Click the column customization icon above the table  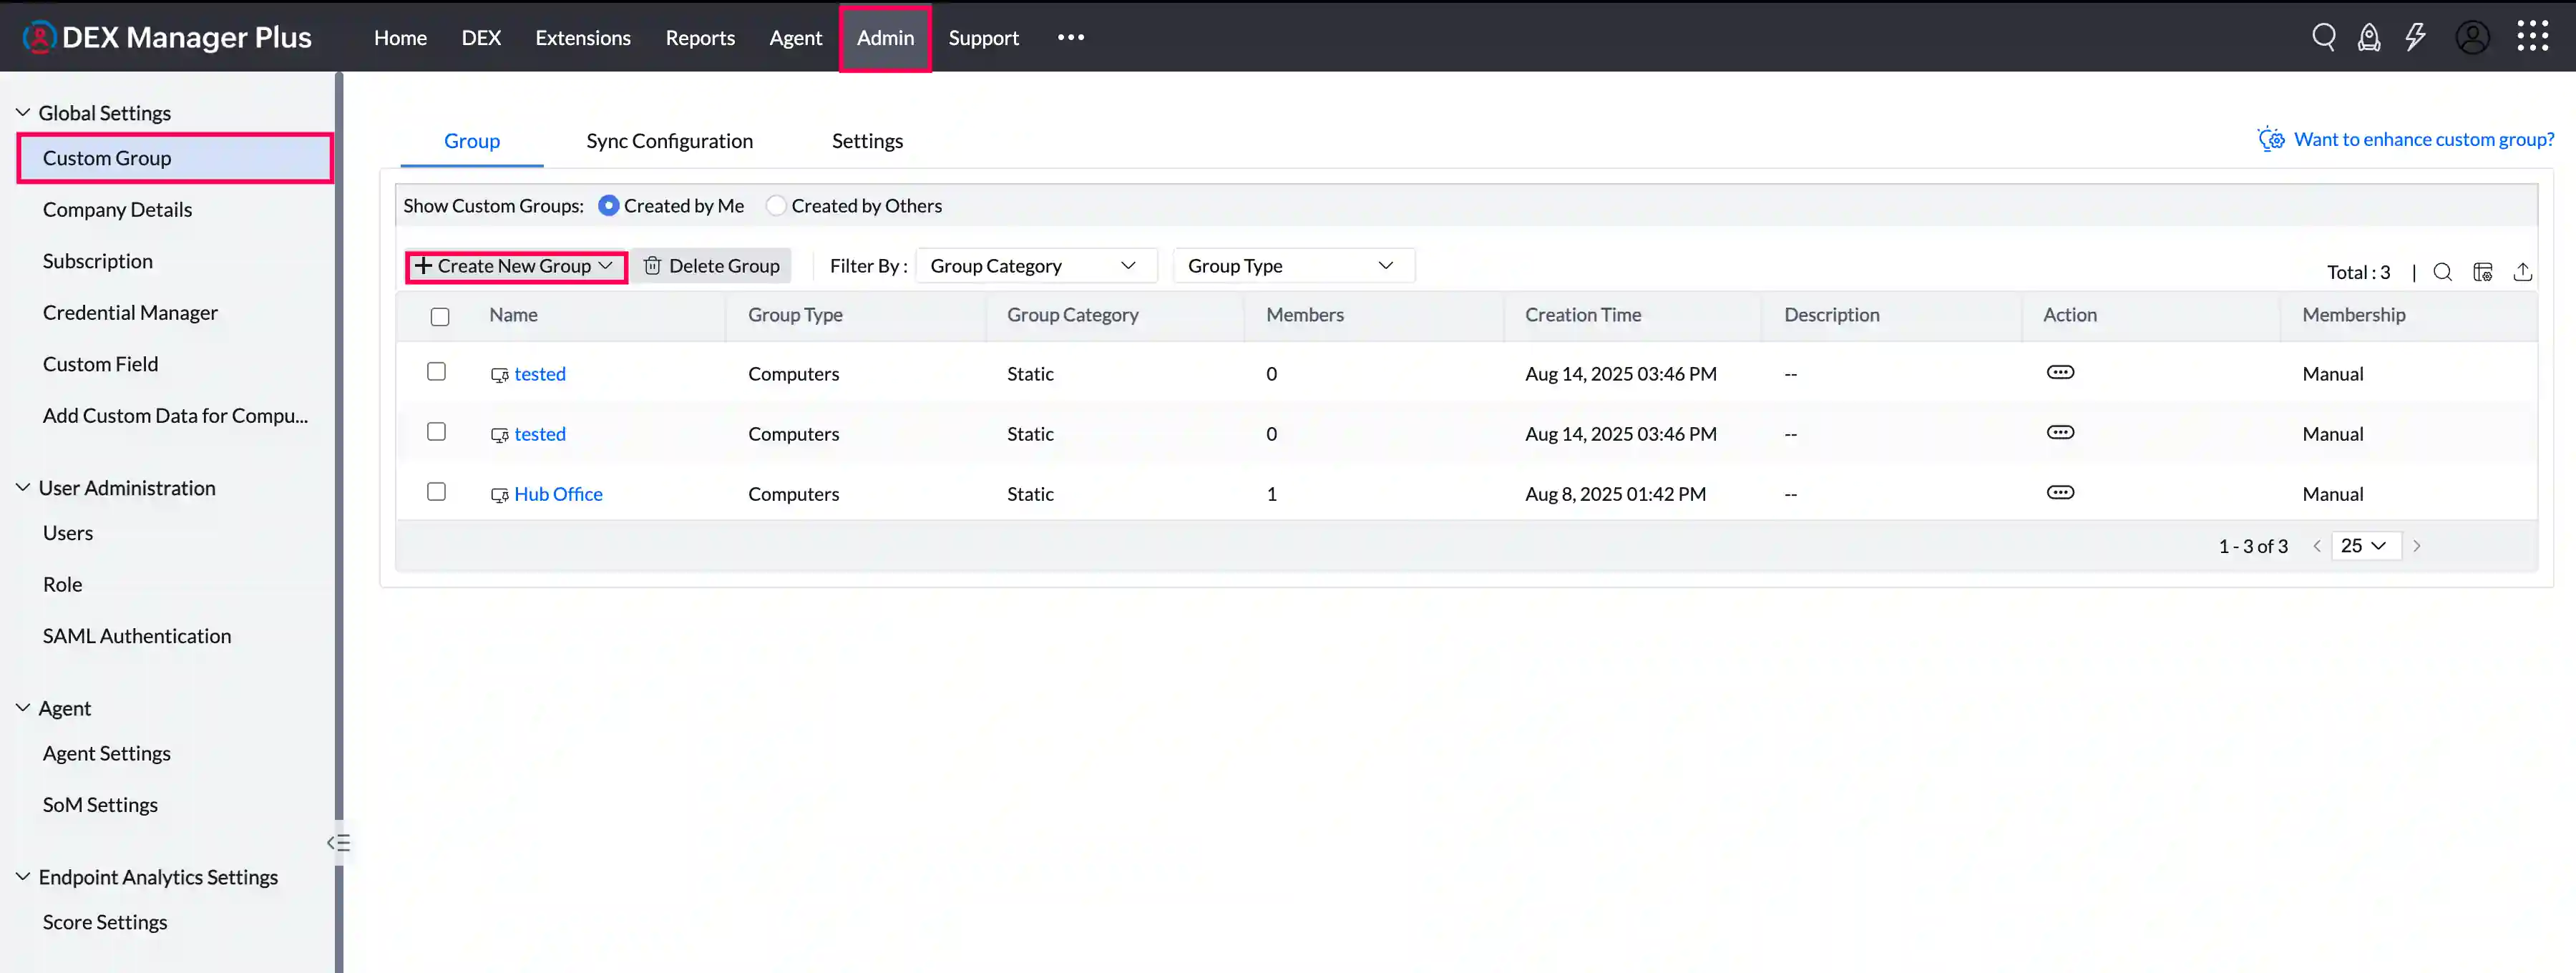point(2484,271)
